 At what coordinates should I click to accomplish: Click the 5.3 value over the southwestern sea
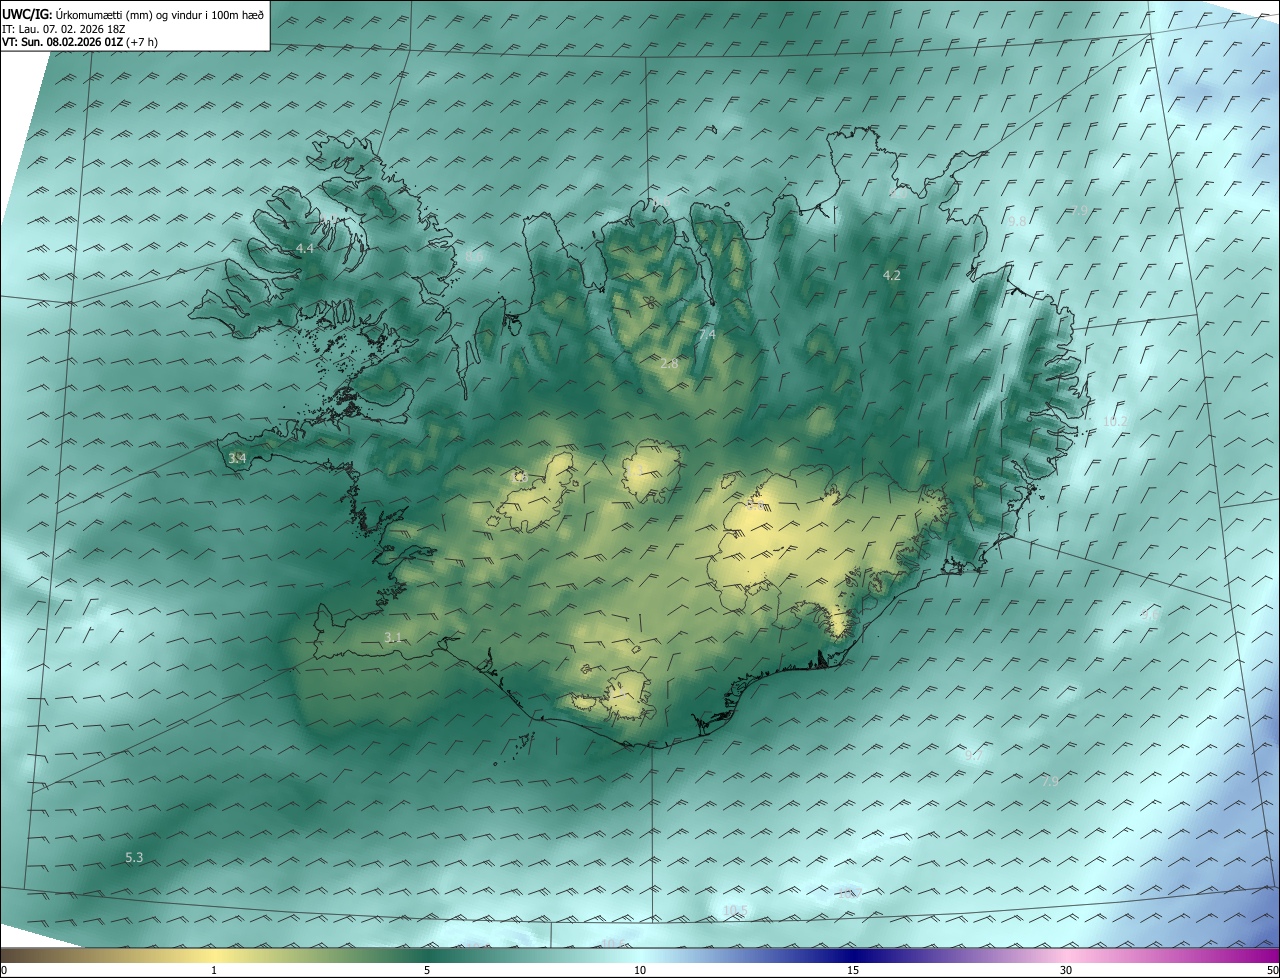click(x=134, y=857)
